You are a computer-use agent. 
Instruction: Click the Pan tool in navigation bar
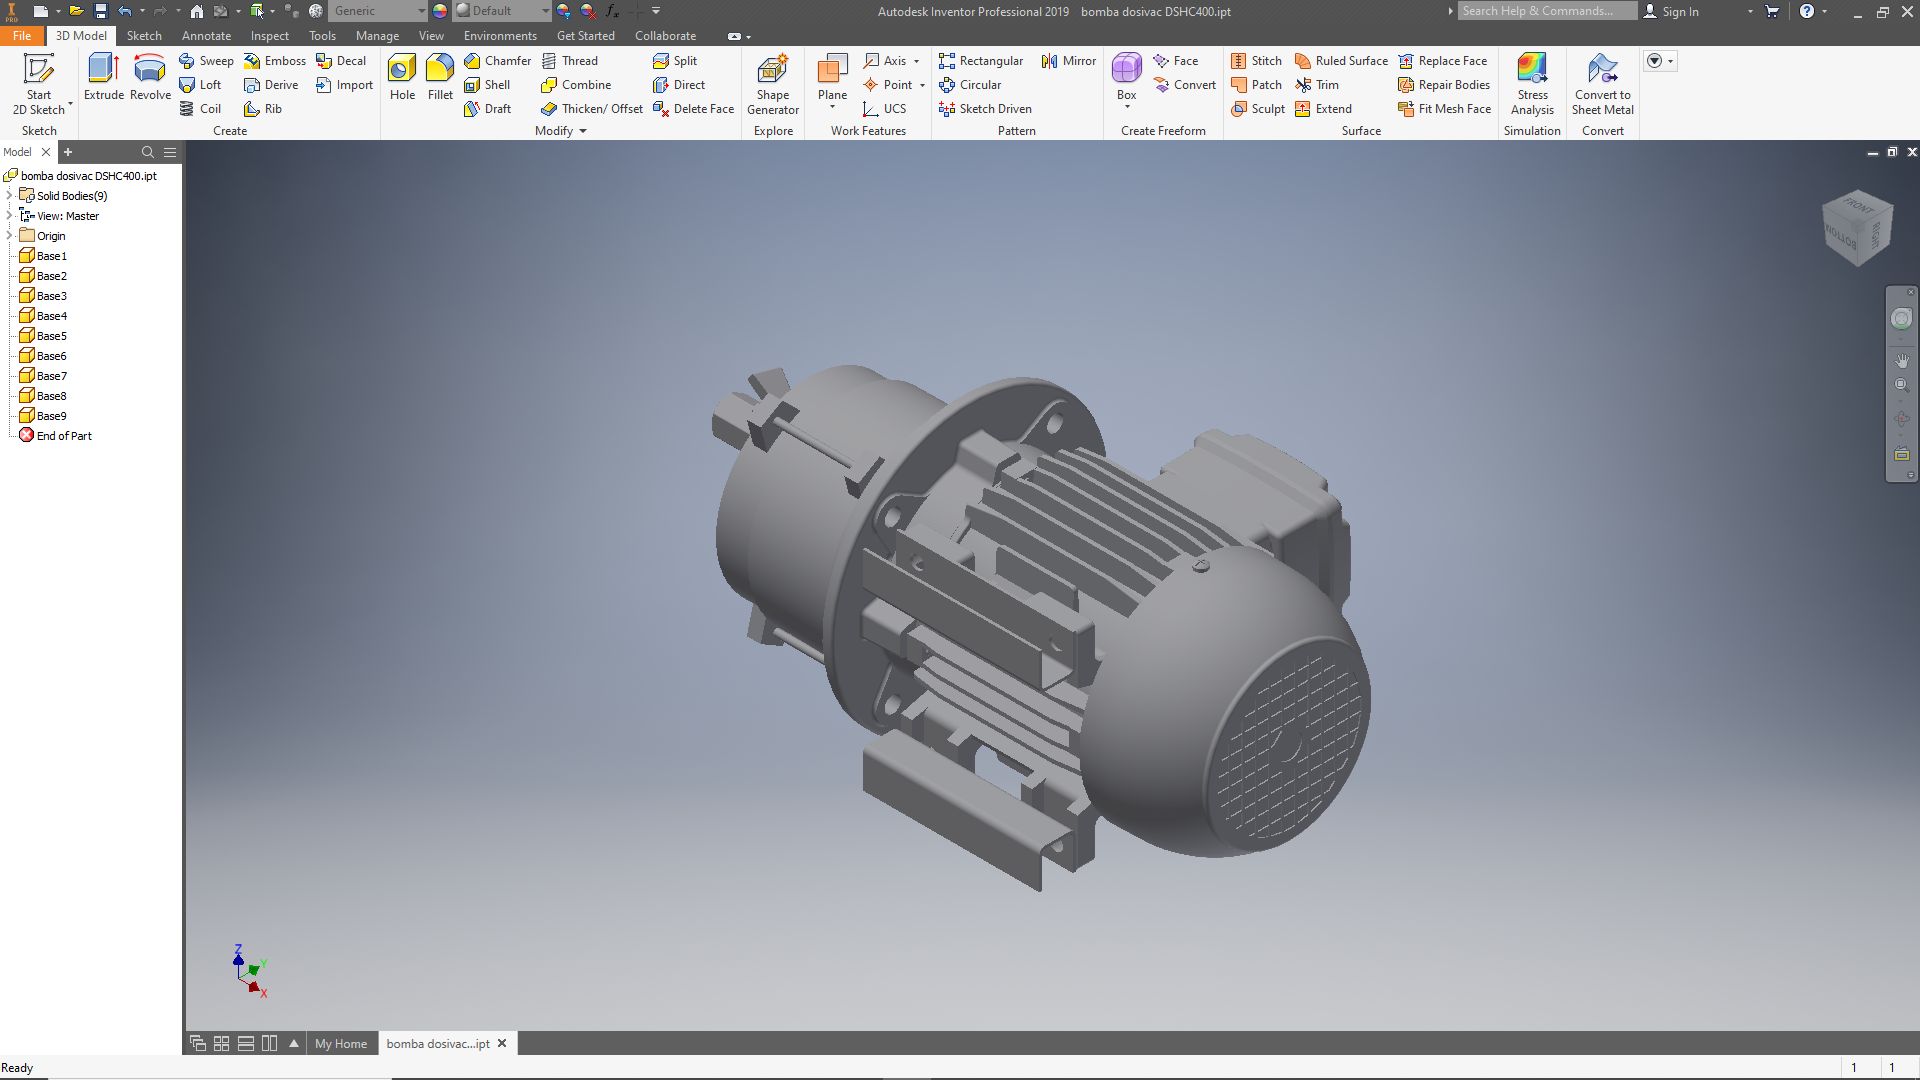click(1901, 360)
